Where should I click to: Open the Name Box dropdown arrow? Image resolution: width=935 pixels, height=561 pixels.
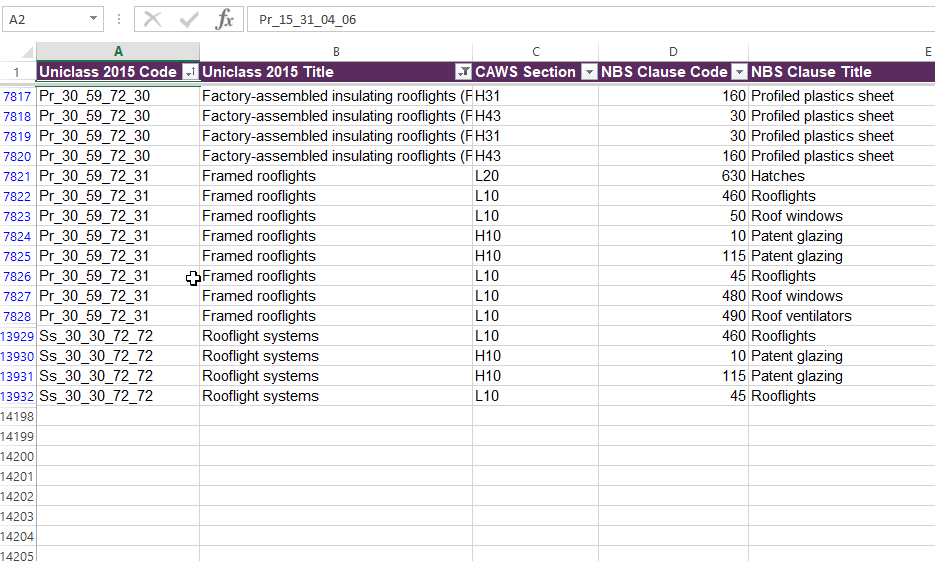tap(94, 18)
